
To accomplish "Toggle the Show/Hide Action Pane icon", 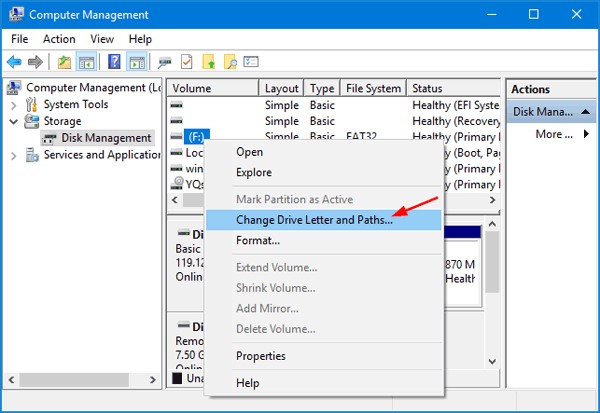I will pyautogui.click(x=135, y=62).
